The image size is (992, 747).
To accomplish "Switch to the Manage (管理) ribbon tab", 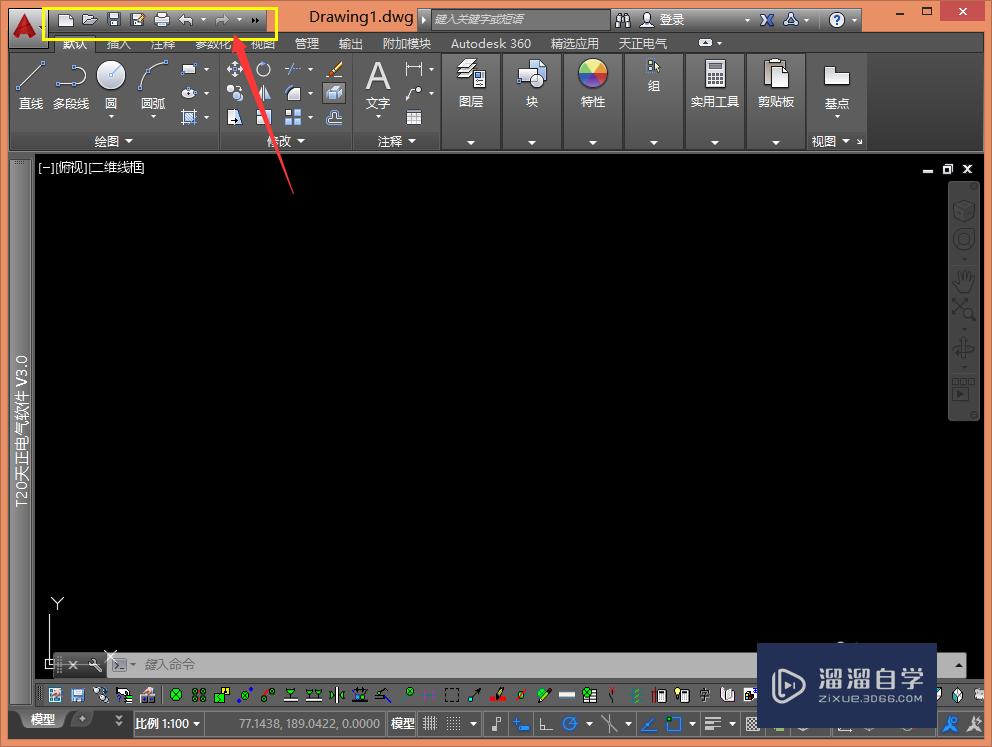I will pos(307,44).
